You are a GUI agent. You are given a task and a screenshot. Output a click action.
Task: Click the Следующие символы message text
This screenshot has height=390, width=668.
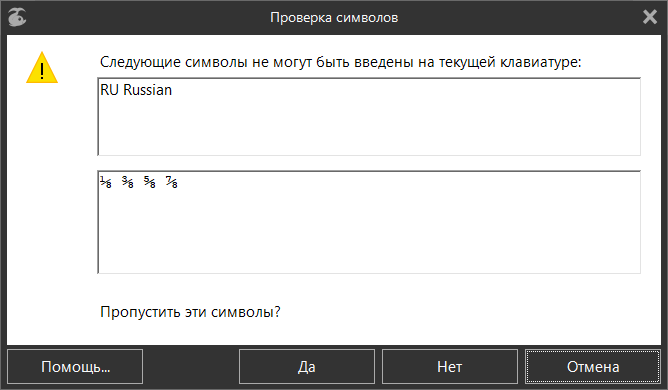pyautogui.click(x=340, y=62)
